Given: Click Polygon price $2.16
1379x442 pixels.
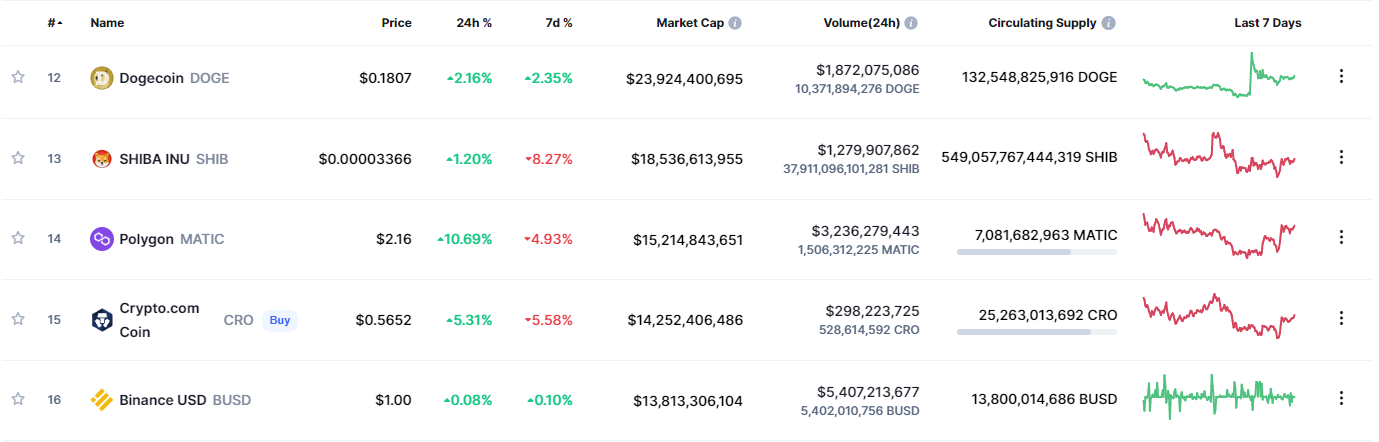Looking at the screenshot, I should click(393, 239).
